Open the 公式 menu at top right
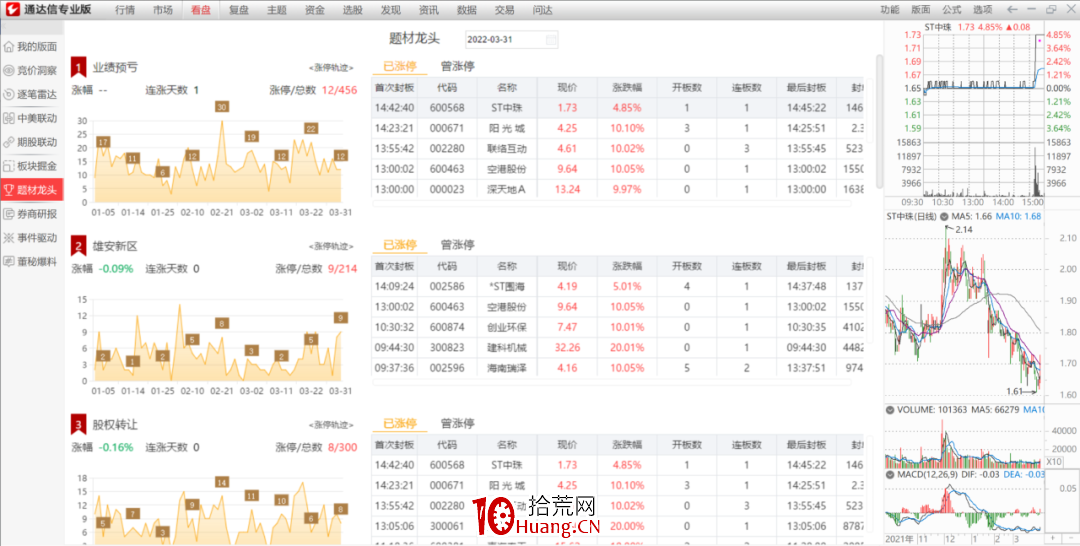 point(952,10)
